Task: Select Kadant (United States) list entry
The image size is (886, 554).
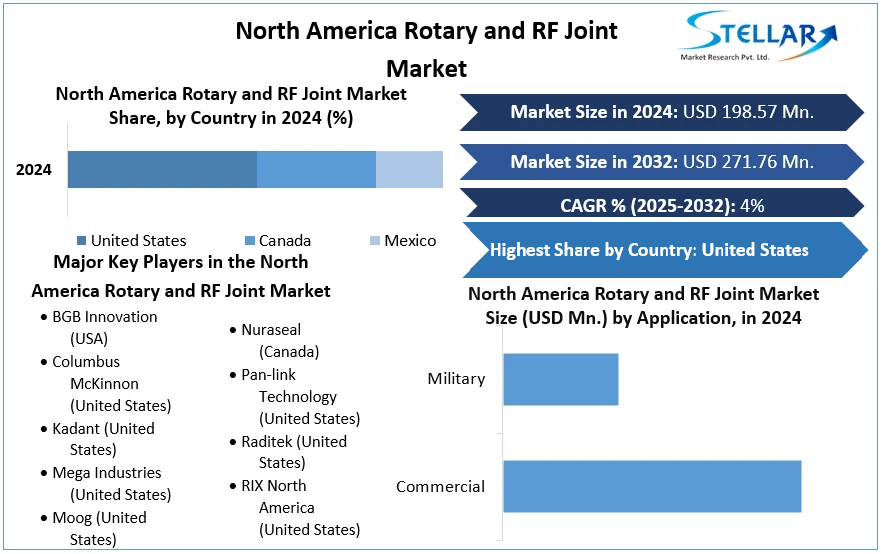Action: pyautogui.click(x=98, y=439)
